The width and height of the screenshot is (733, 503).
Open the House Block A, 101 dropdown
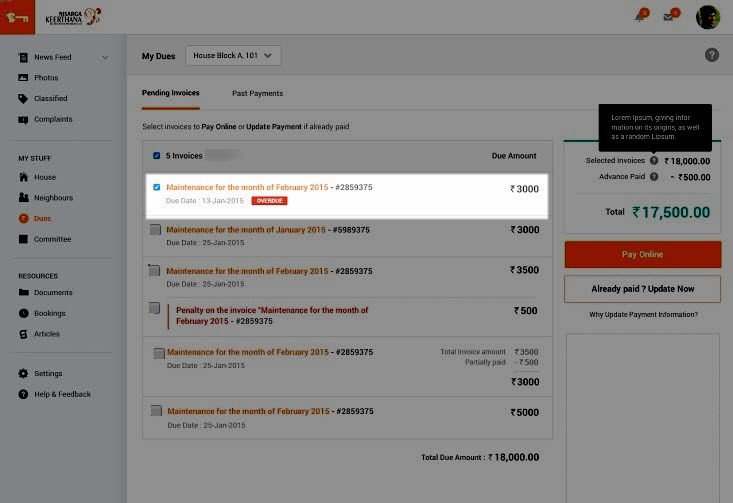pyautogui.click(x=233, y=56)
